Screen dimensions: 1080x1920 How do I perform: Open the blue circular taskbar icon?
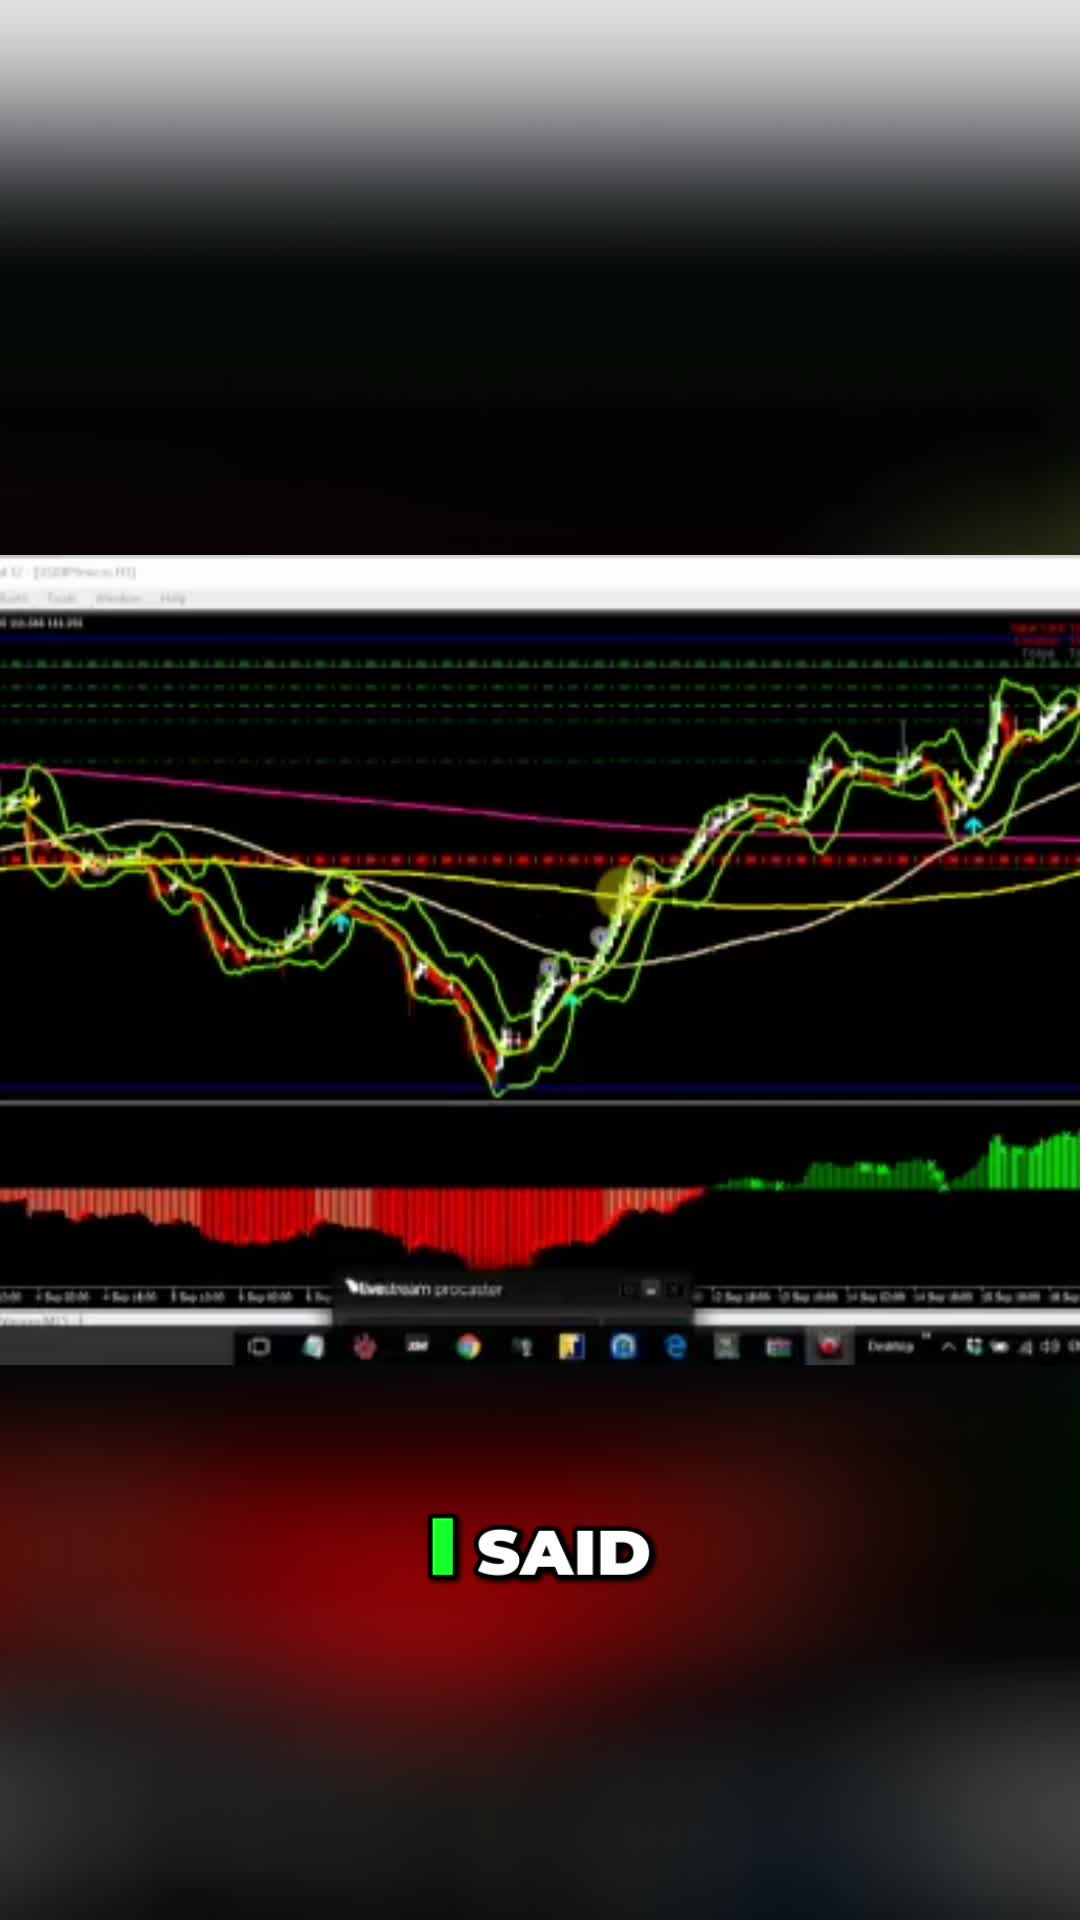[624, 1347]
